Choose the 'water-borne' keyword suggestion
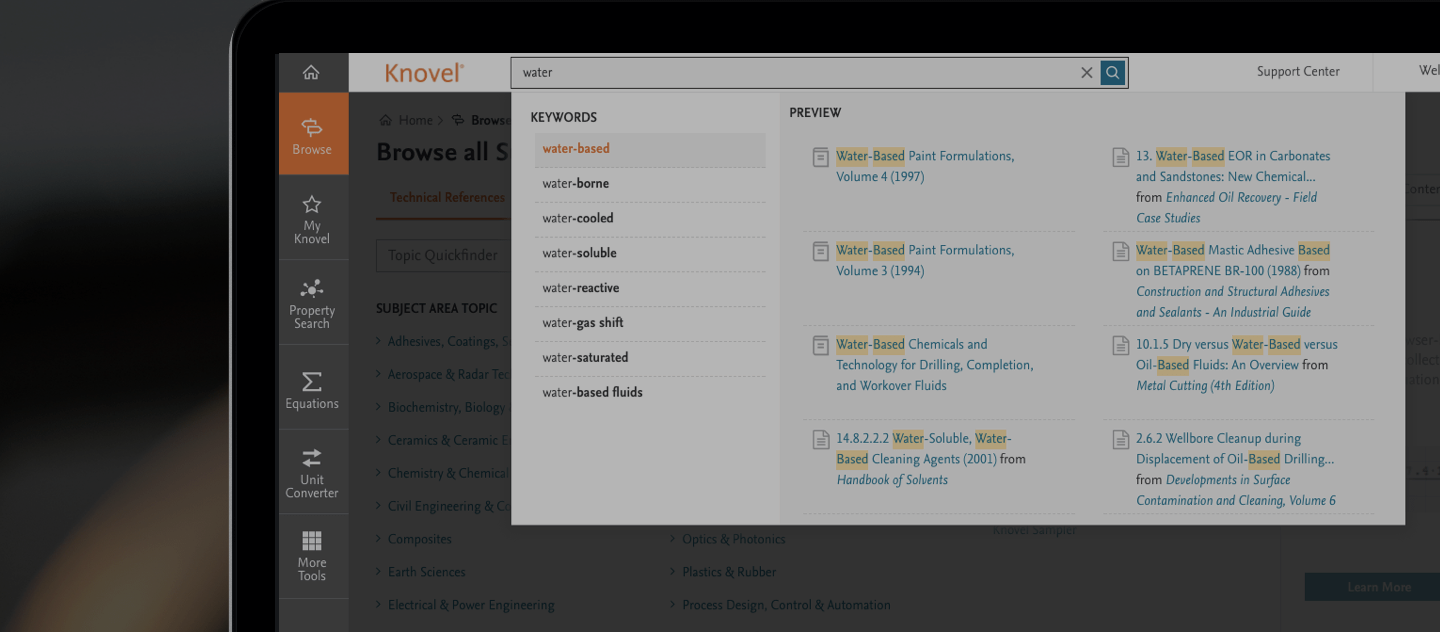This screenshot has height=632, width=1440. pyautogui.click(x=650, y=184)
